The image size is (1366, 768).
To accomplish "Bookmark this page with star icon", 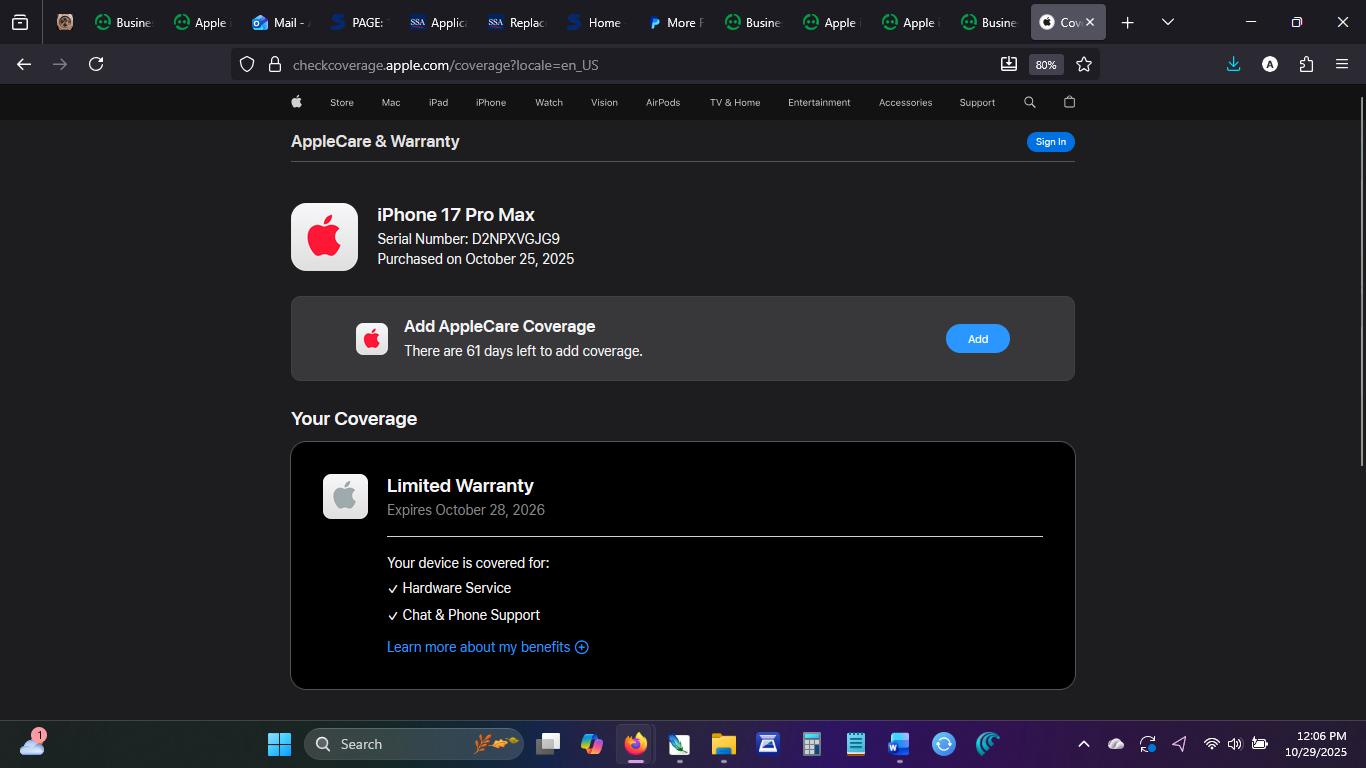I will tap(1084, 64).
